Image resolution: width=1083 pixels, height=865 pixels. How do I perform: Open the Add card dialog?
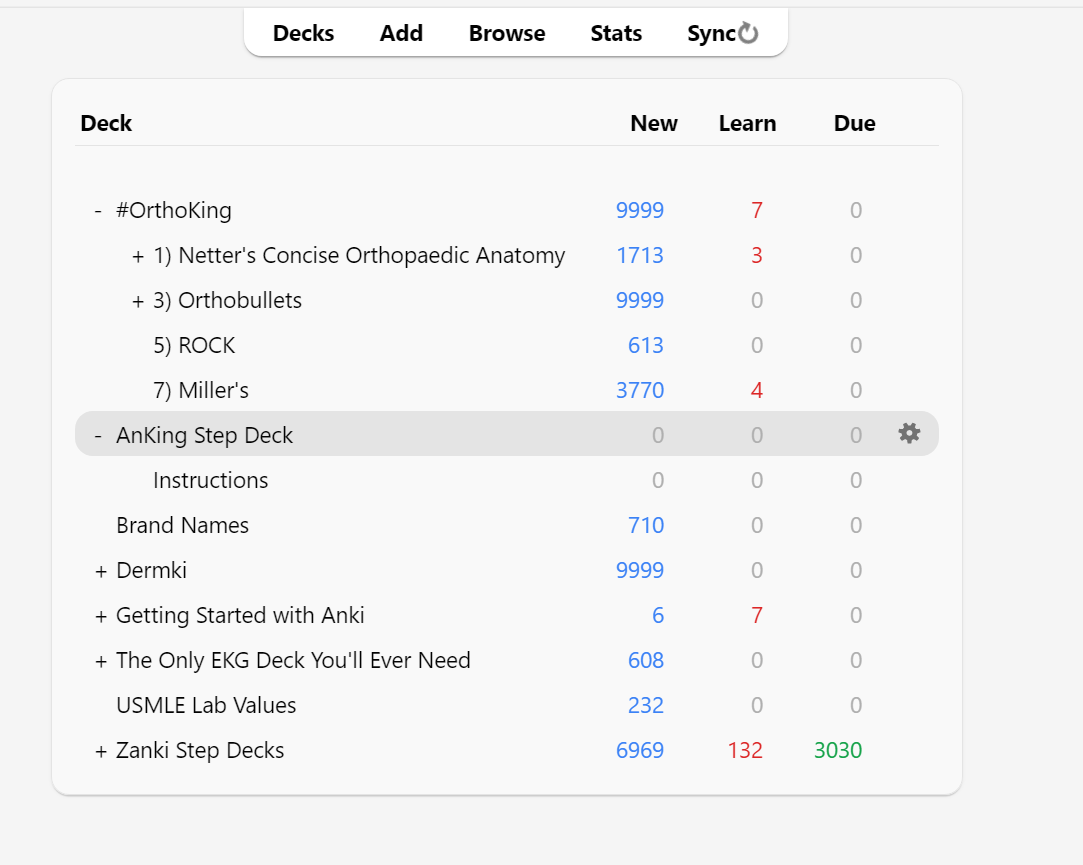(x=401, y=33)
